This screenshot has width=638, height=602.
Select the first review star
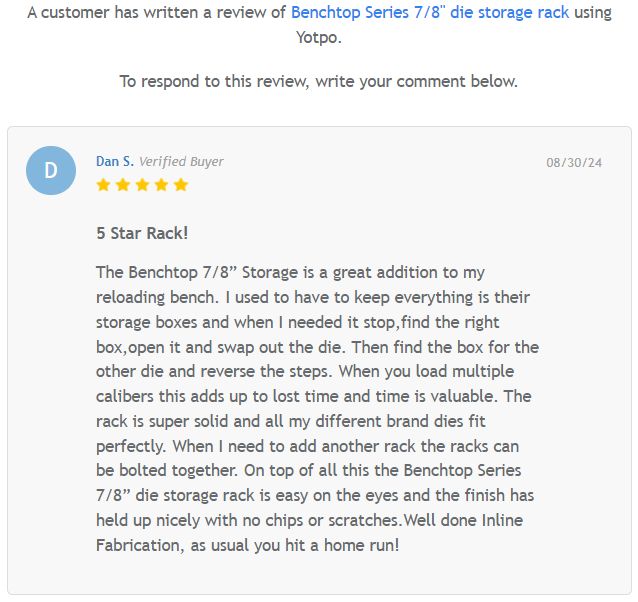click(x=103, y=185)
